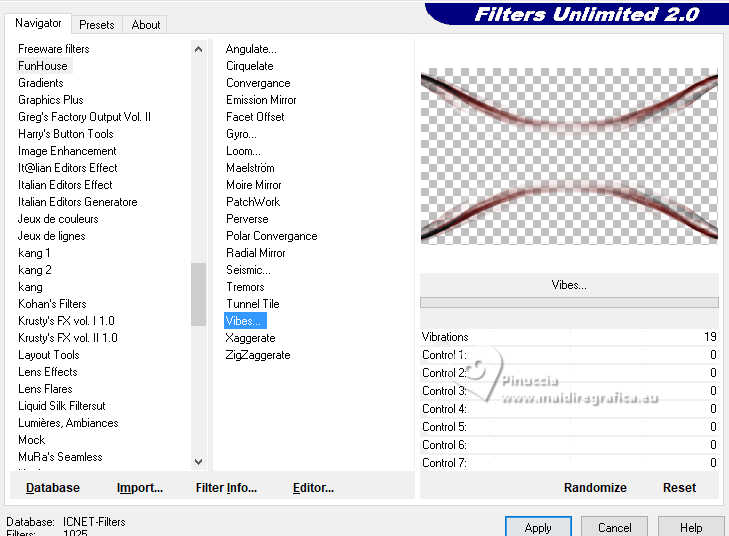
Task: Open the About tab
Action: point(146,25)
